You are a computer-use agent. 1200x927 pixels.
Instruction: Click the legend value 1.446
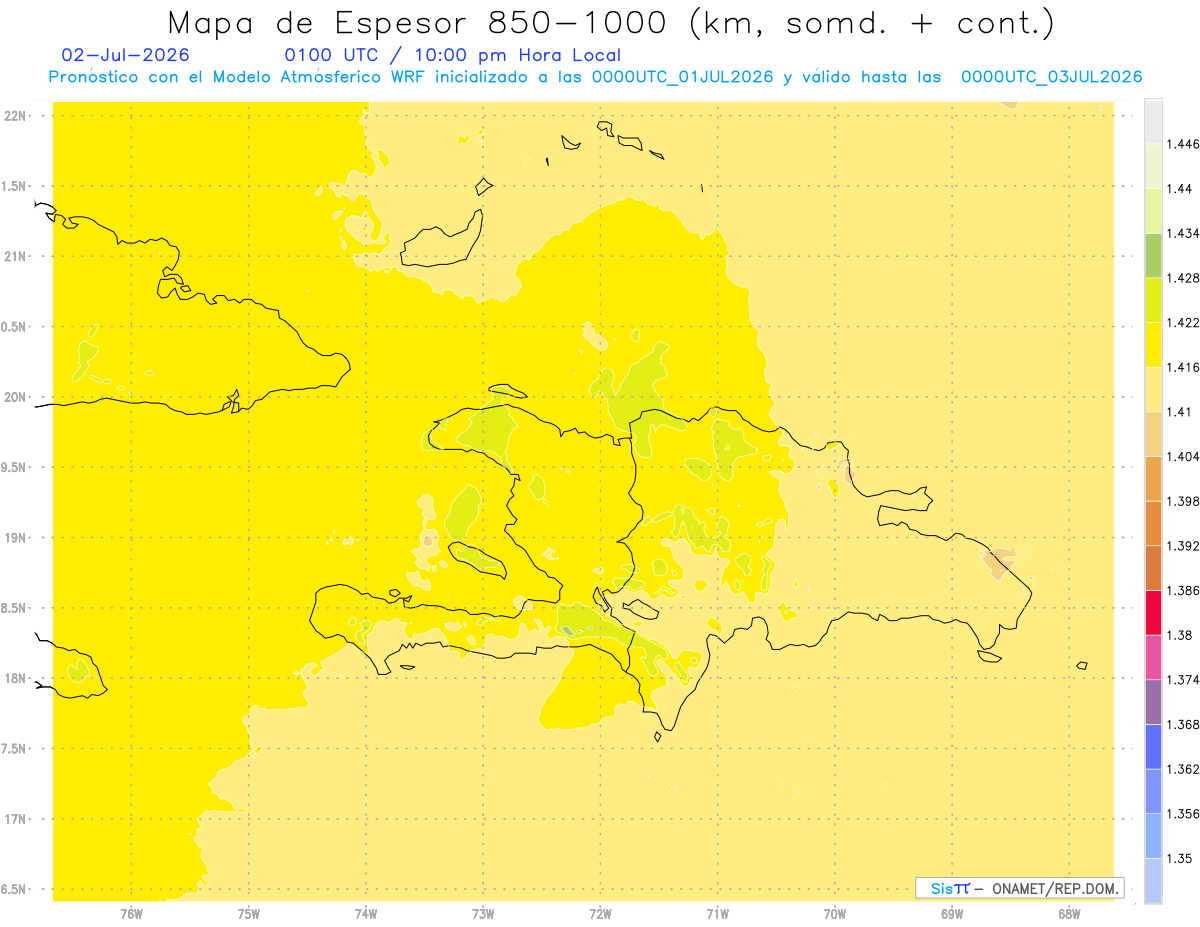point(1185,144)
